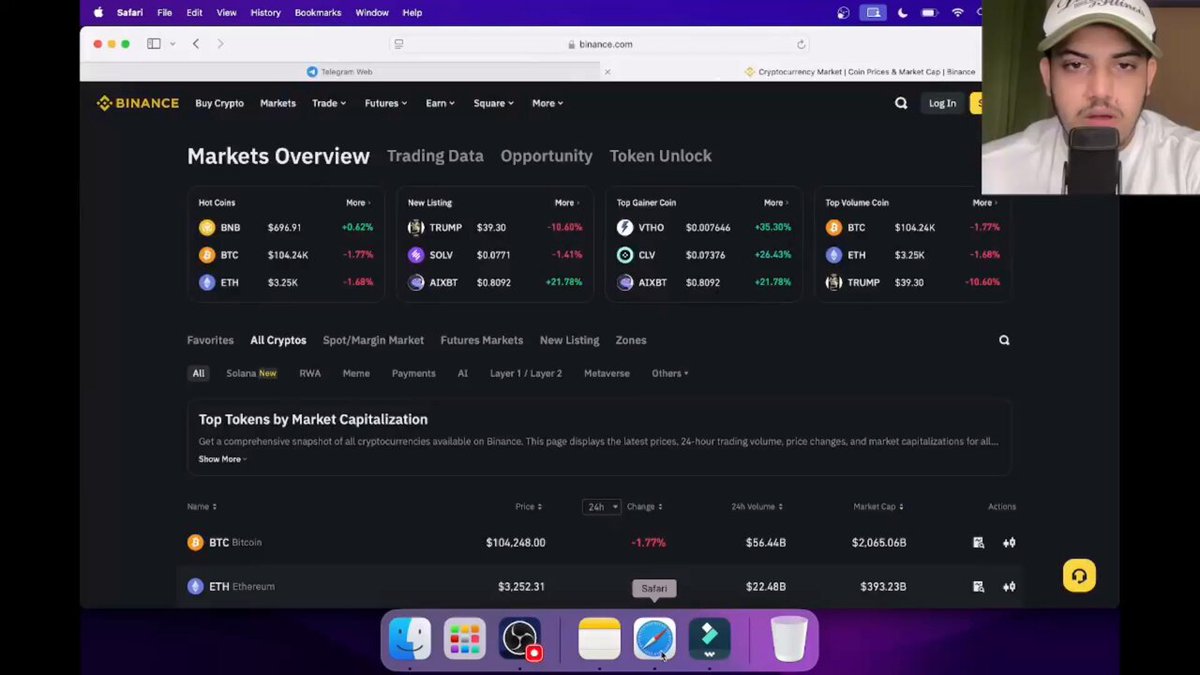
Task: Select the Favorites tab
Action: tap(210, 340)
